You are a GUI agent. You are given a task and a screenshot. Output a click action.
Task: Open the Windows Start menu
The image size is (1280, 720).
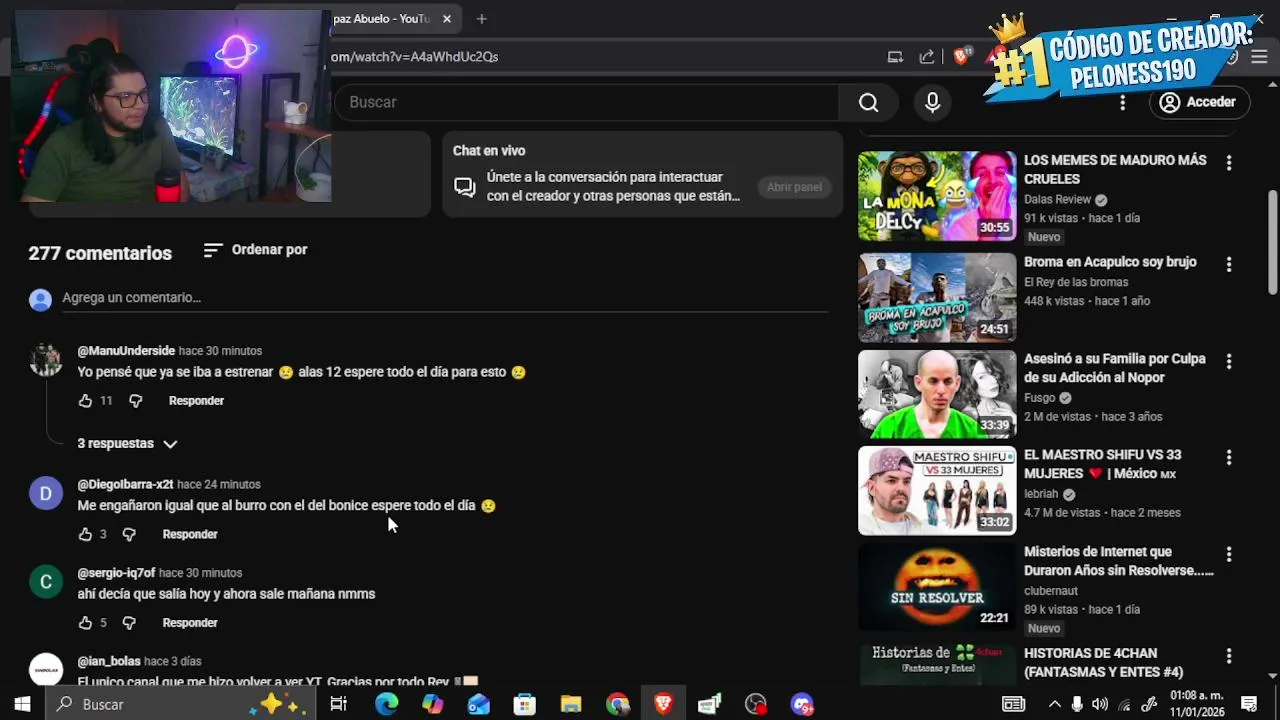[22, 704]
